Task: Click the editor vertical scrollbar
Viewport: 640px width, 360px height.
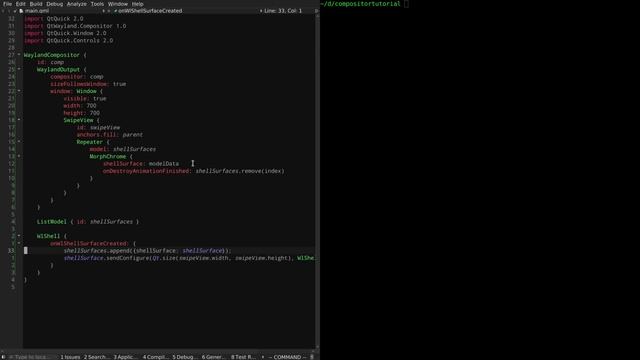Action: point(317,182)
